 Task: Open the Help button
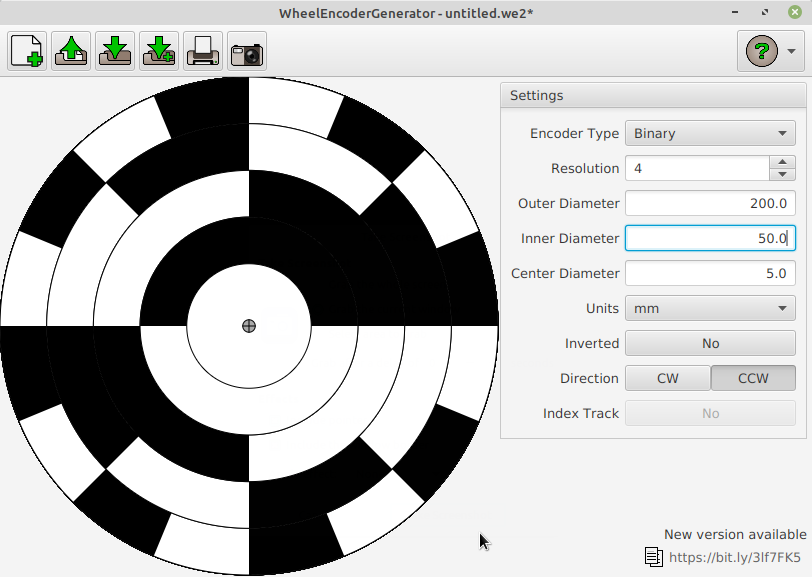coord(761,50)
